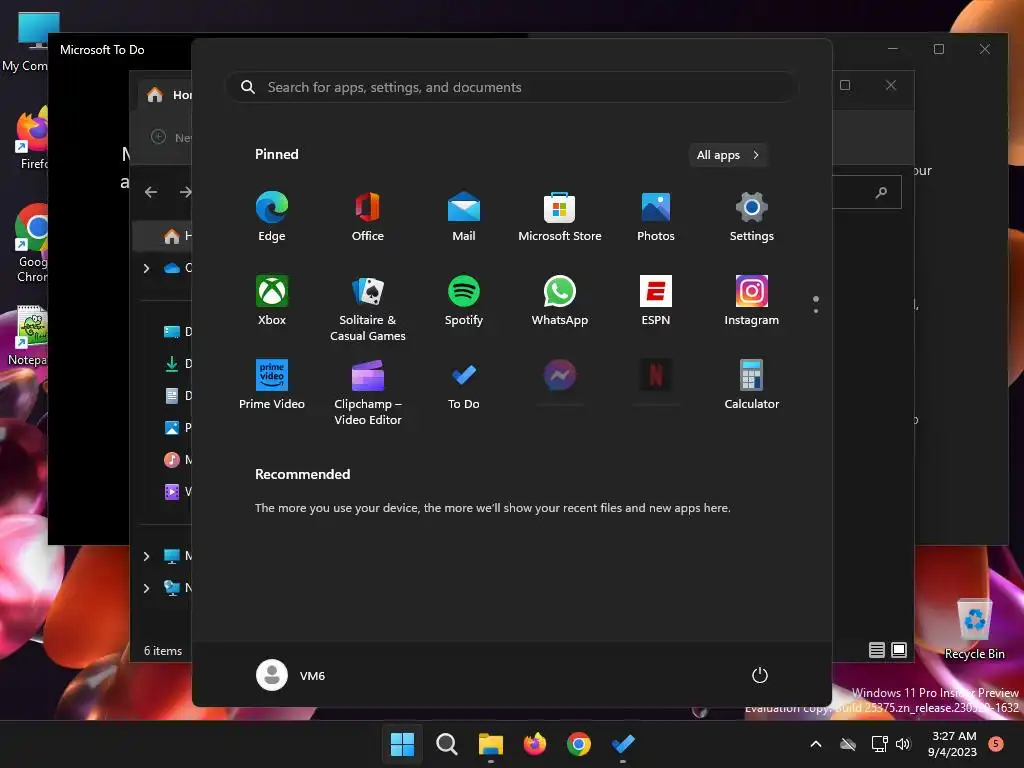Screen dimensions: 1024x768
Task: Launch the ESPN app
Action: tap(656, 300)
